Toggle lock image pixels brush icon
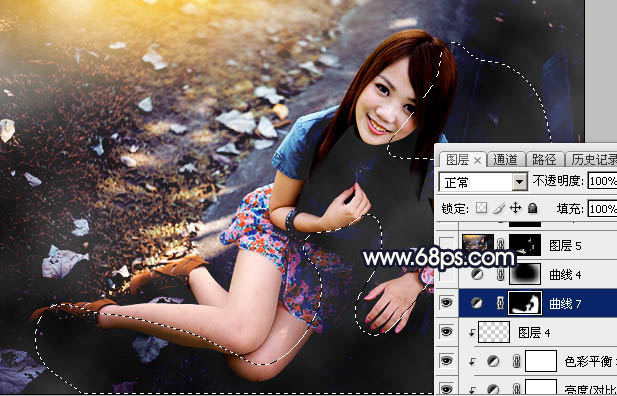The width and height of the screenshot is (617, 396). [499, 208]
